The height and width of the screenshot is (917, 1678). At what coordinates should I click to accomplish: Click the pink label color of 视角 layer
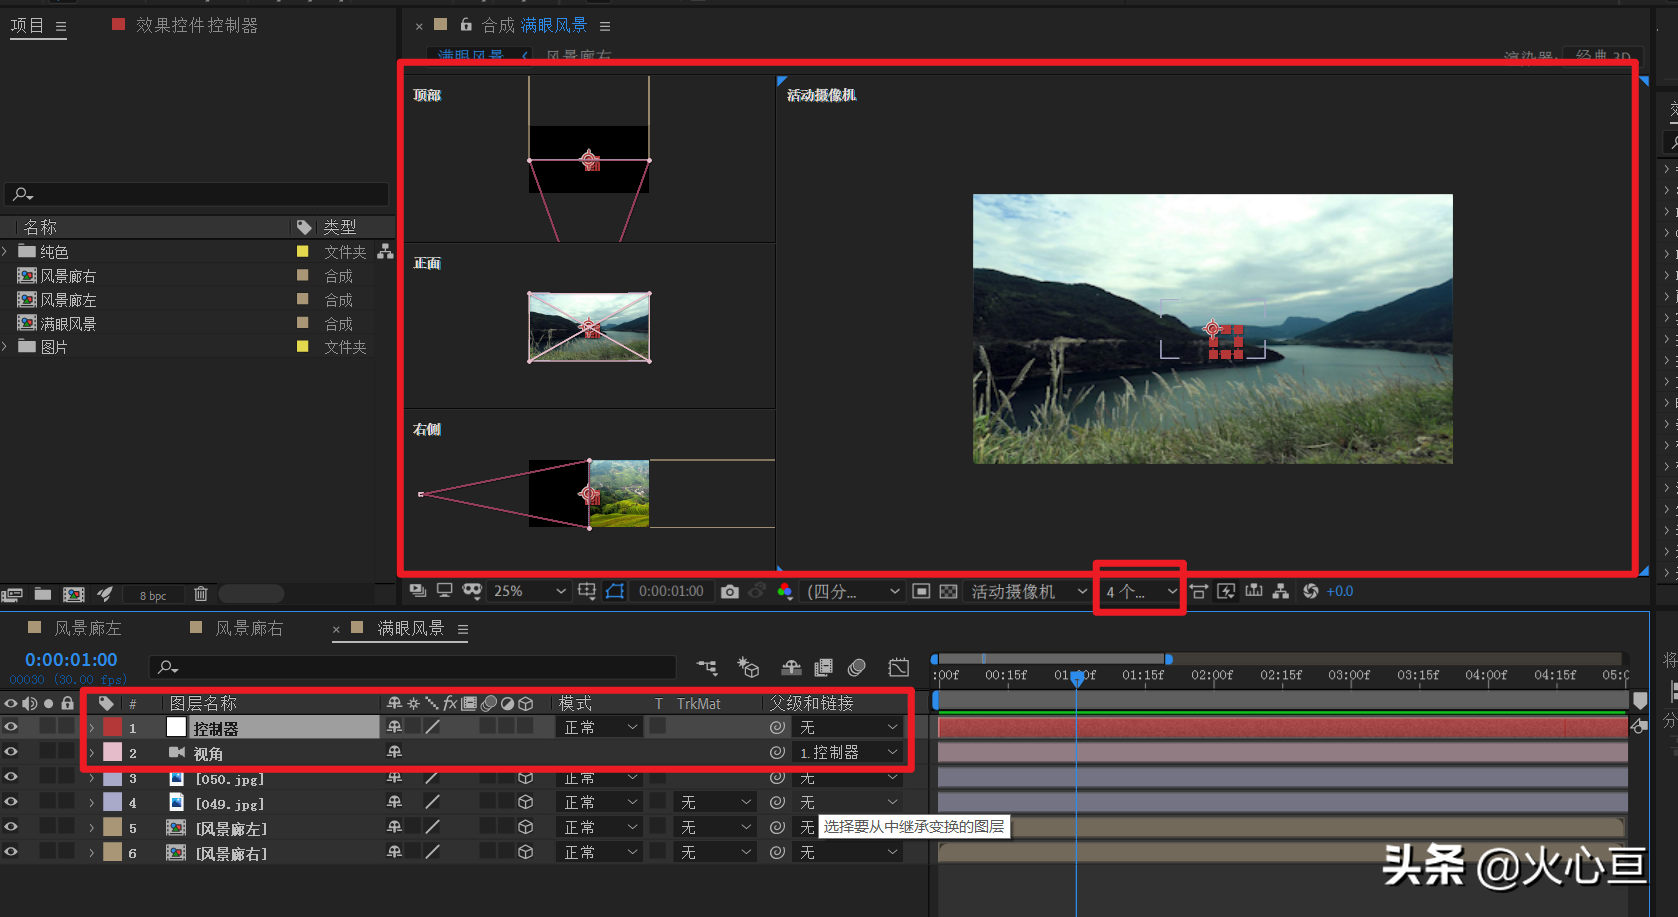coord(112,752)
